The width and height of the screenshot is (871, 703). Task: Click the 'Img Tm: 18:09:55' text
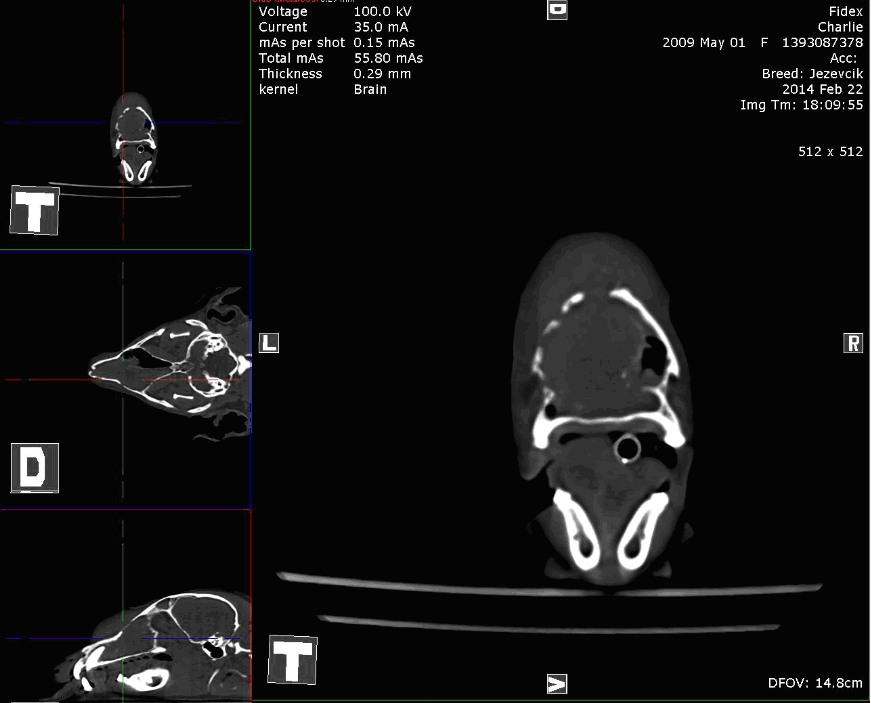point(802,105)
